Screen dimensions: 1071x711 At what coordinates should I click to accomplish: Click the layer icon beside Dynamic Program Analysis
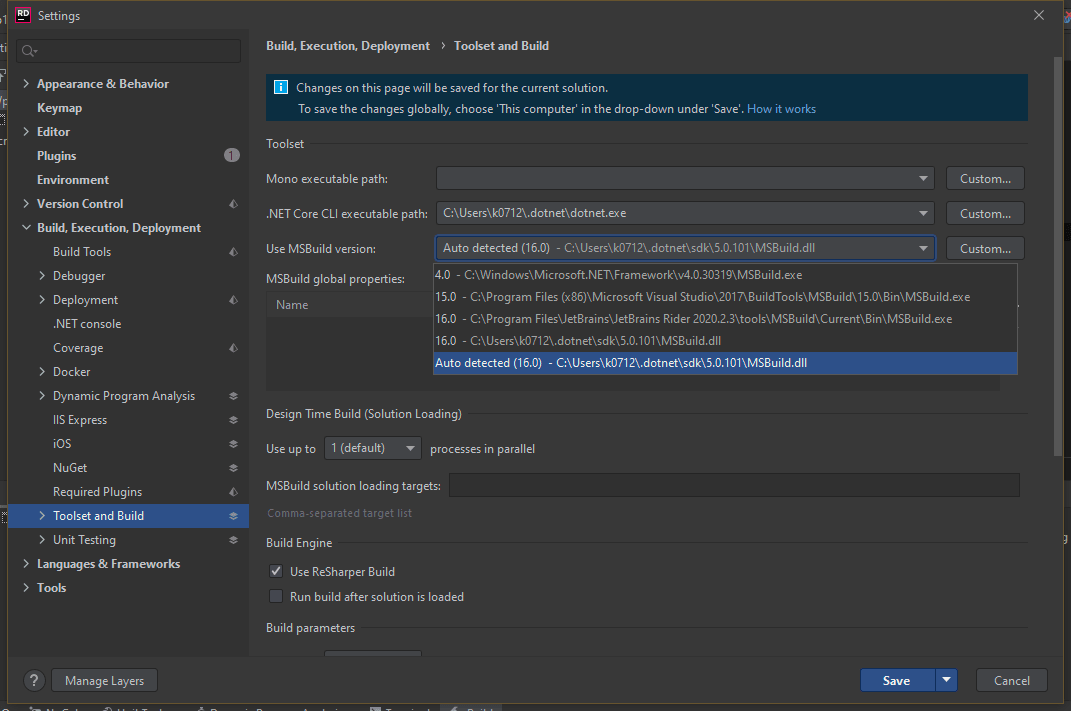(234, 396)
